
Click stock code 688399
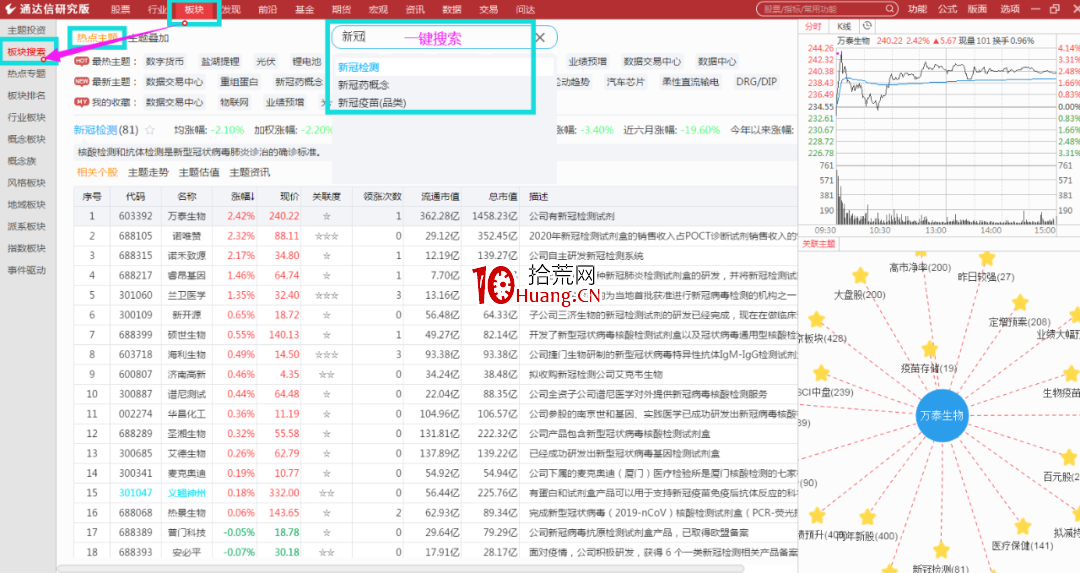(135, 335)
